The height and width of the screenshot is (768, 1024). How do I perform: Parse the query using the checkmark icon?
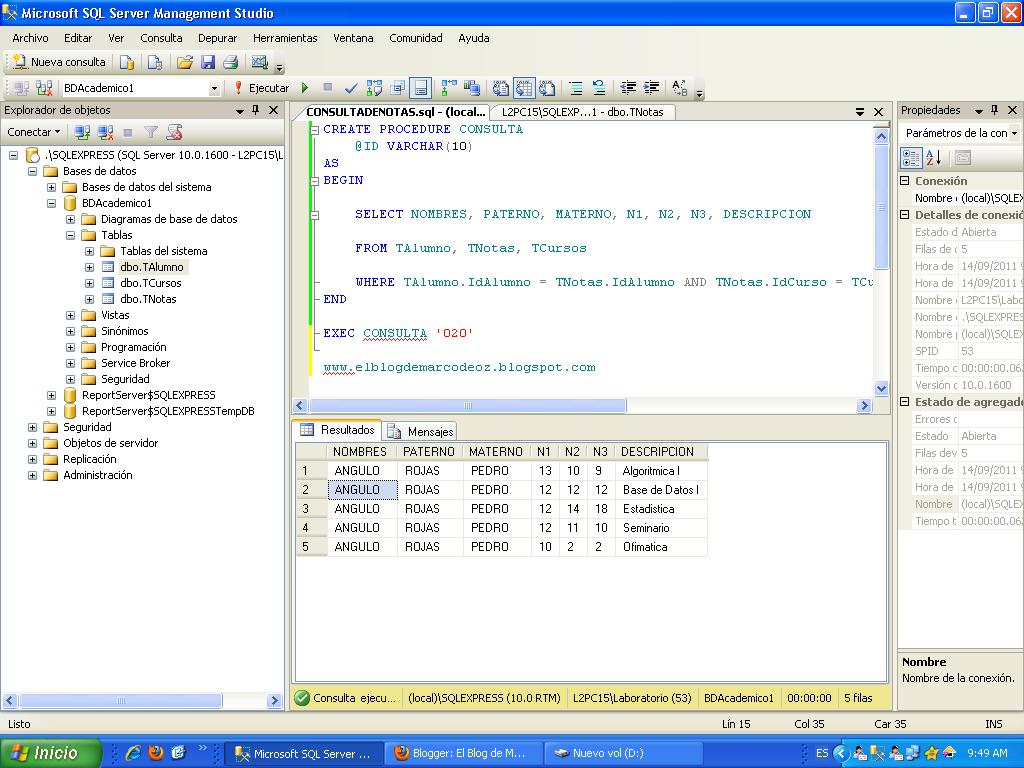pyautogui.click(x=350, y=88)
